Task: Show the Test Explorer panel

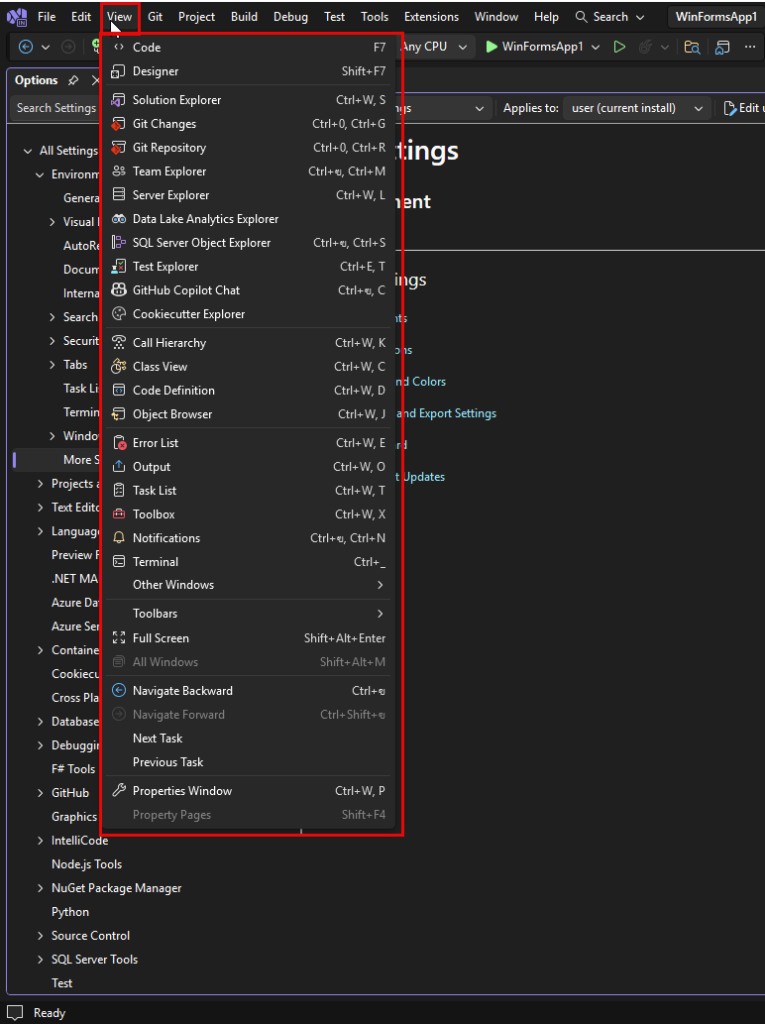Action: coord(248,266)
